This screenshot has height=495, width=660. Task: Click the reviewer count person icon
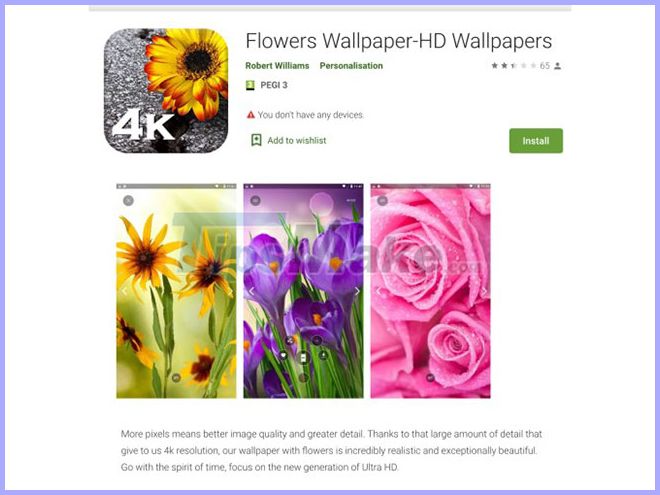(x=557, y=66)
